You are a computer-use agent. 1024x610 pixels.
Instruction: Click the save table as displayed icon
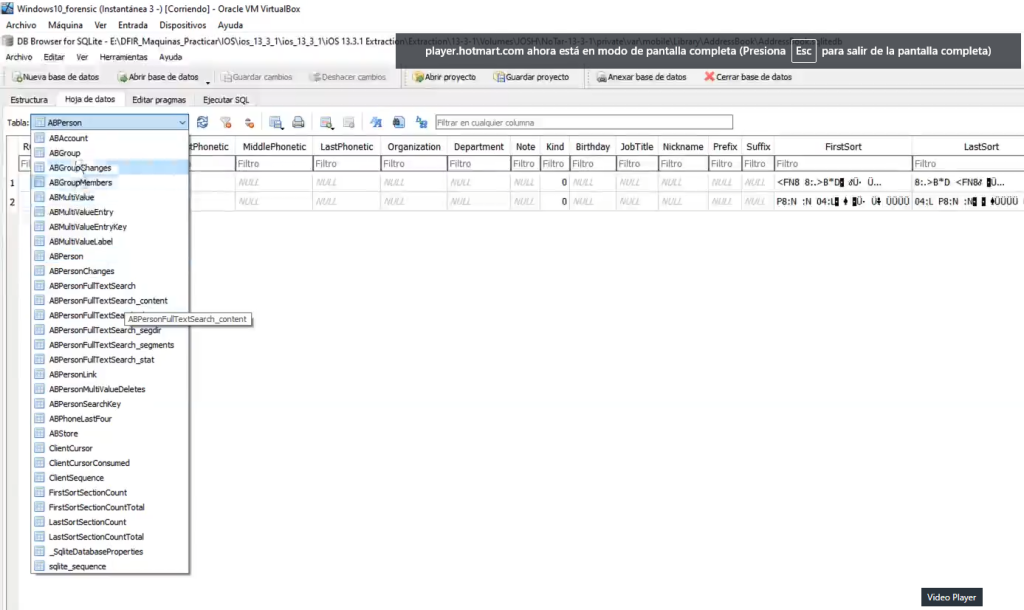coord(276,122)
